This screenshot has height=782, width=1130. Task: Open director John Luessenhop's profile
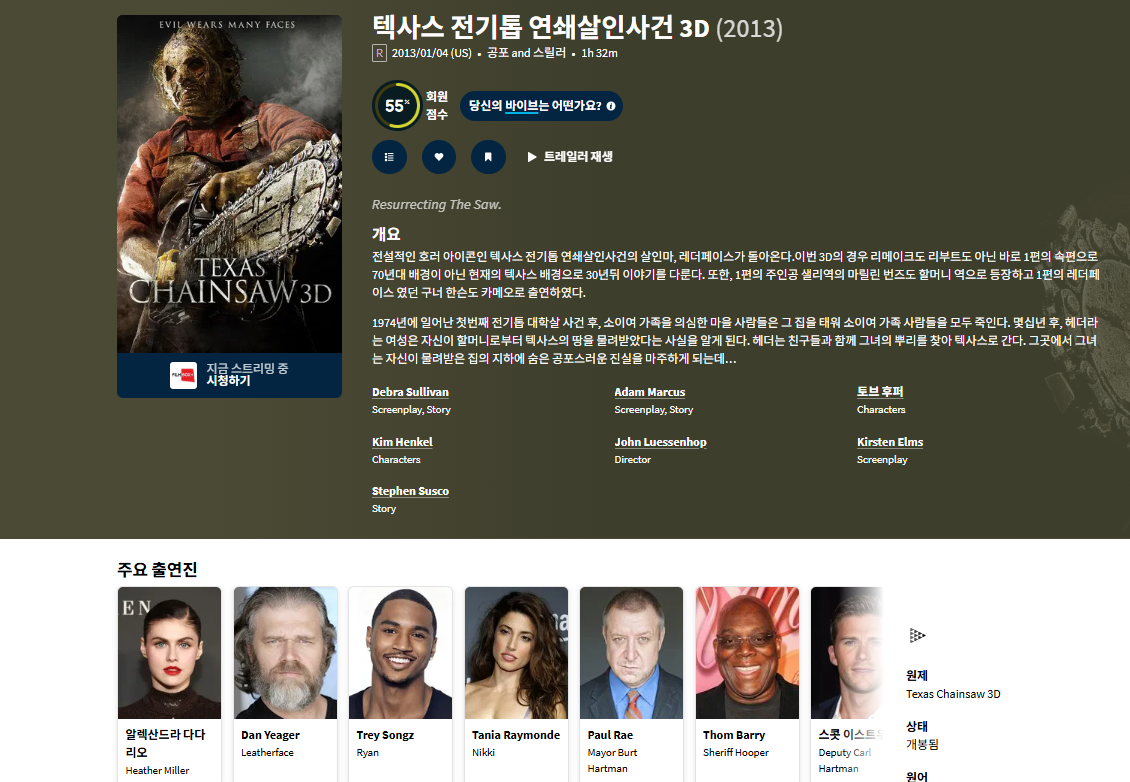click(660, 441)
